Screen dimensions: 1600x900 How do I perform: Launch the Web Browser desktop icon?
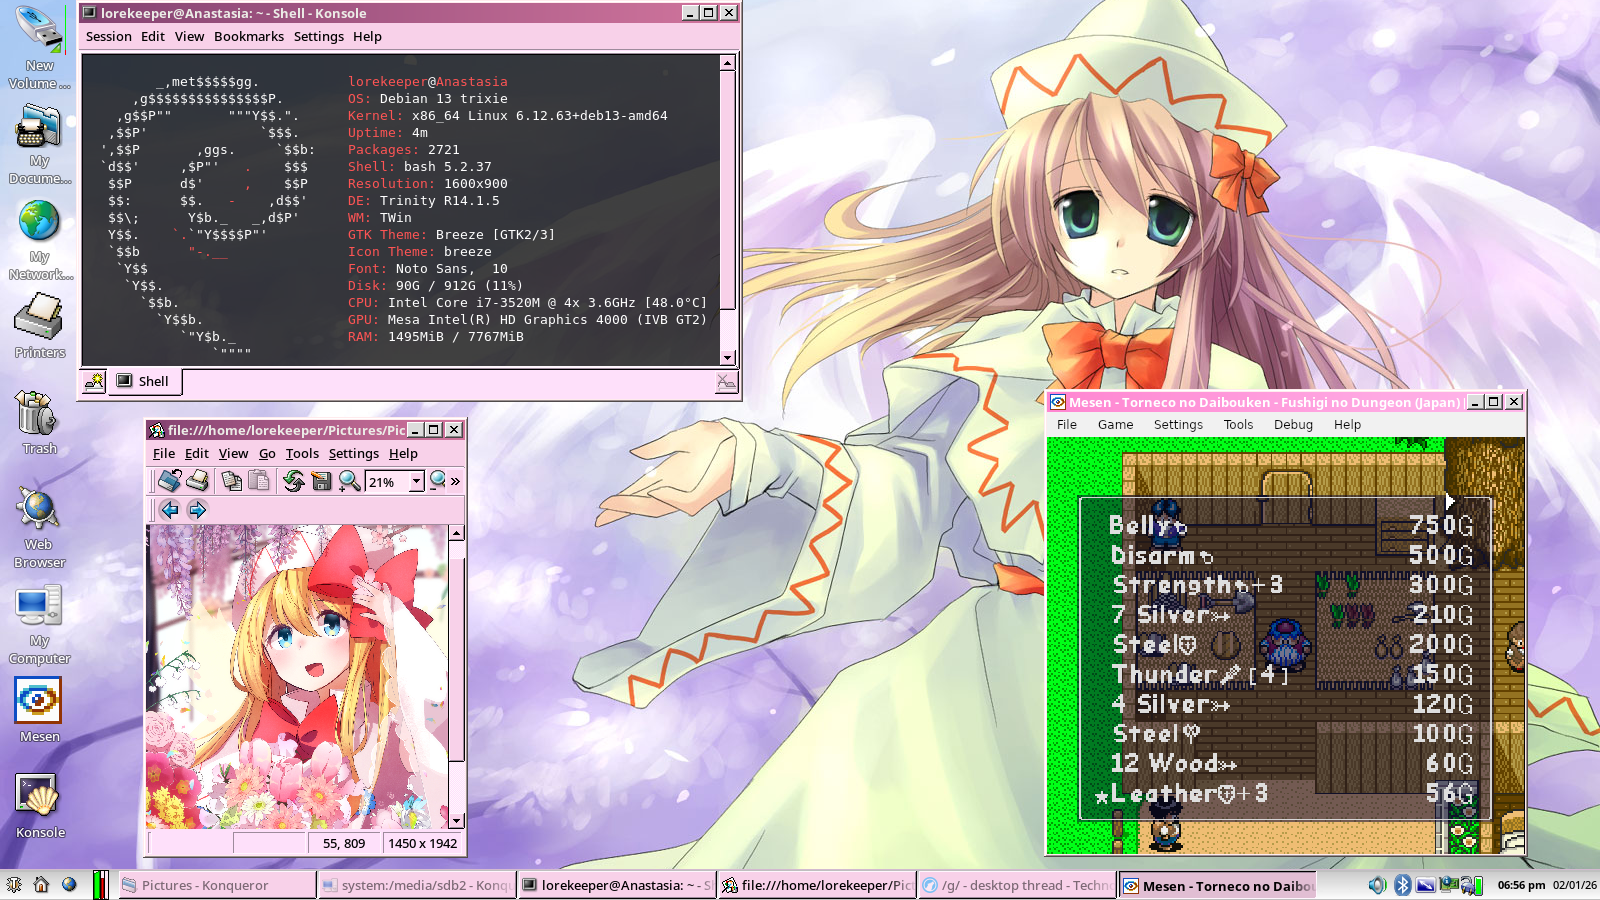tap(39, 527)
